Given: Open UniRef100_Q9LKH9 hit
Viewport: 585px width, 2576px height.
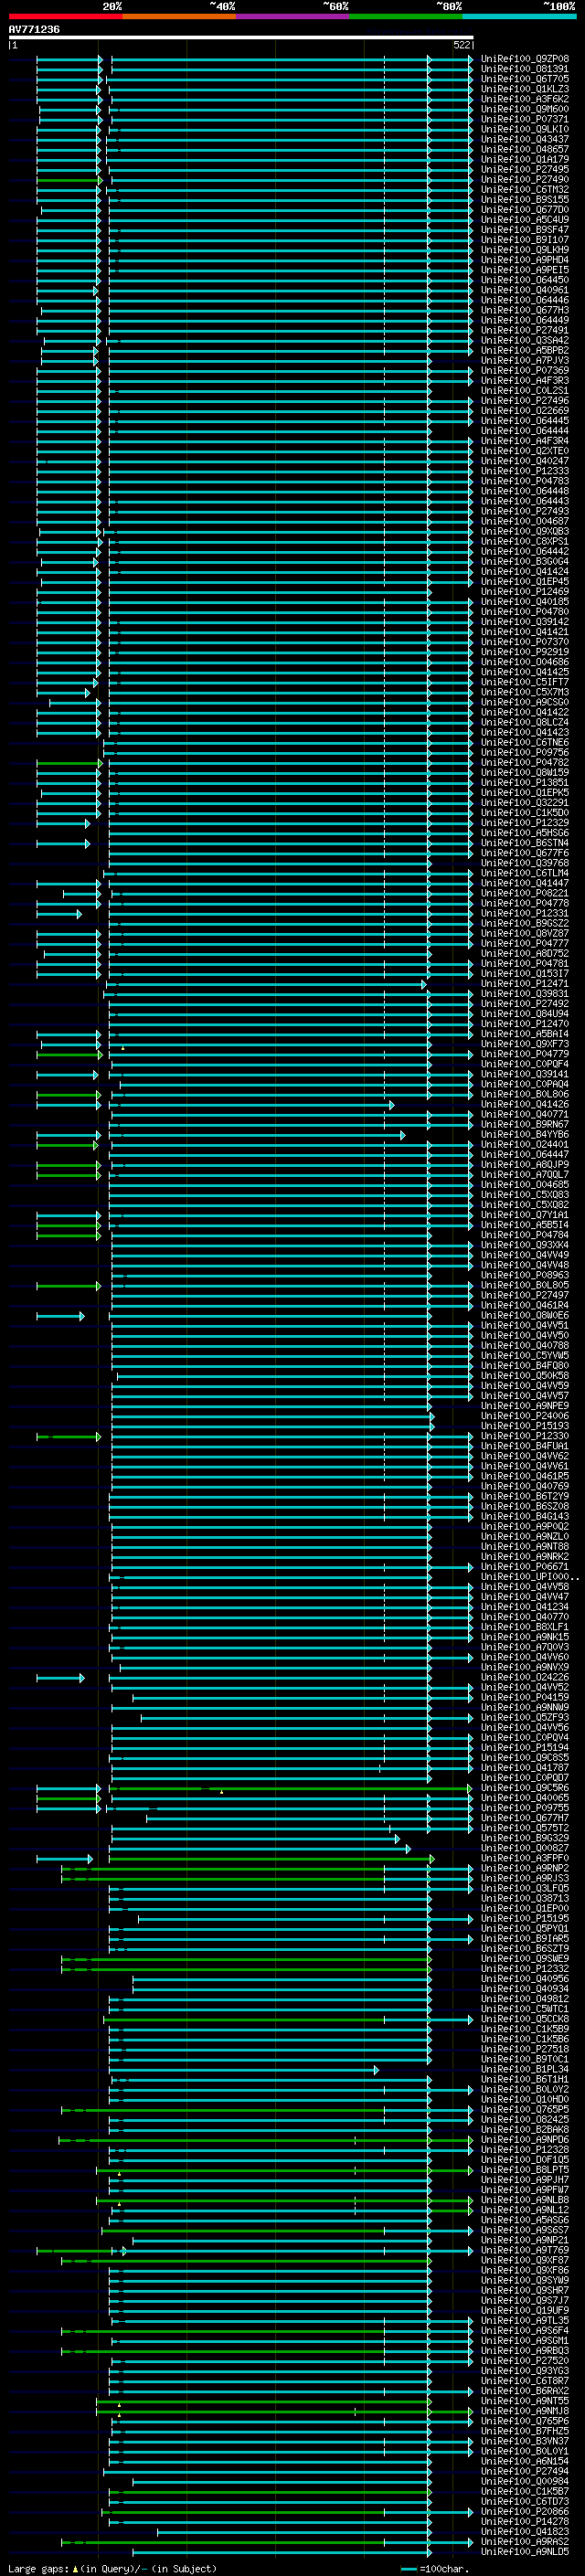Looking at the screenshot, I should tap(525, 250).
